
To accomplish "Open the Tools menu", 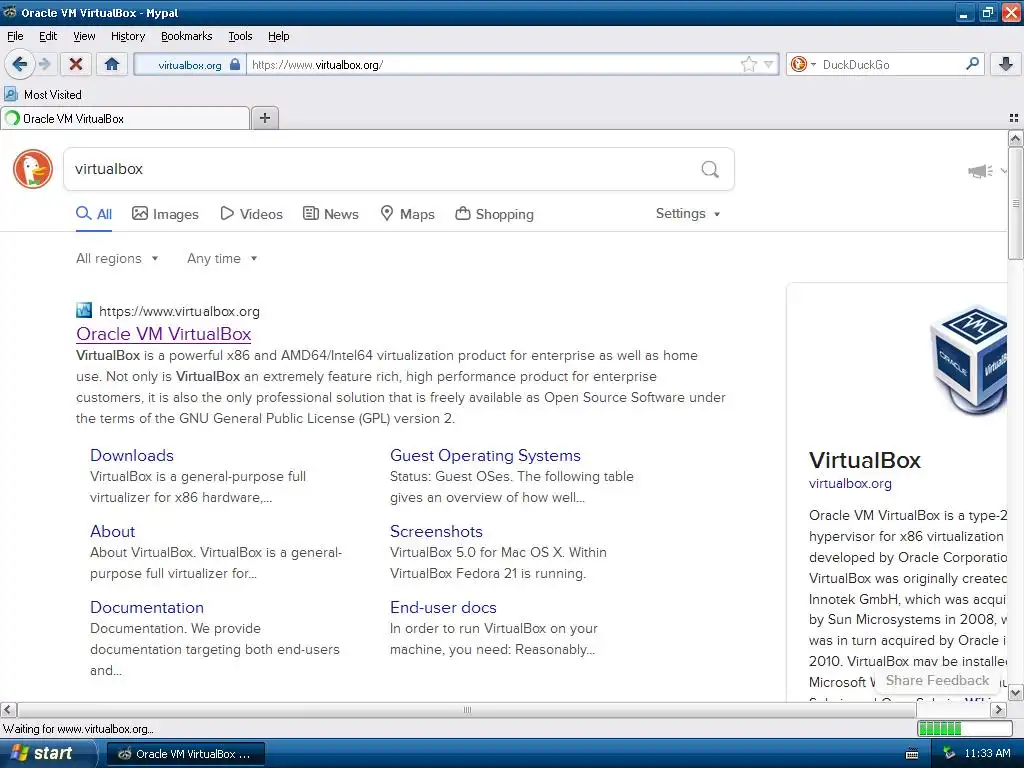I will point(240,36).
